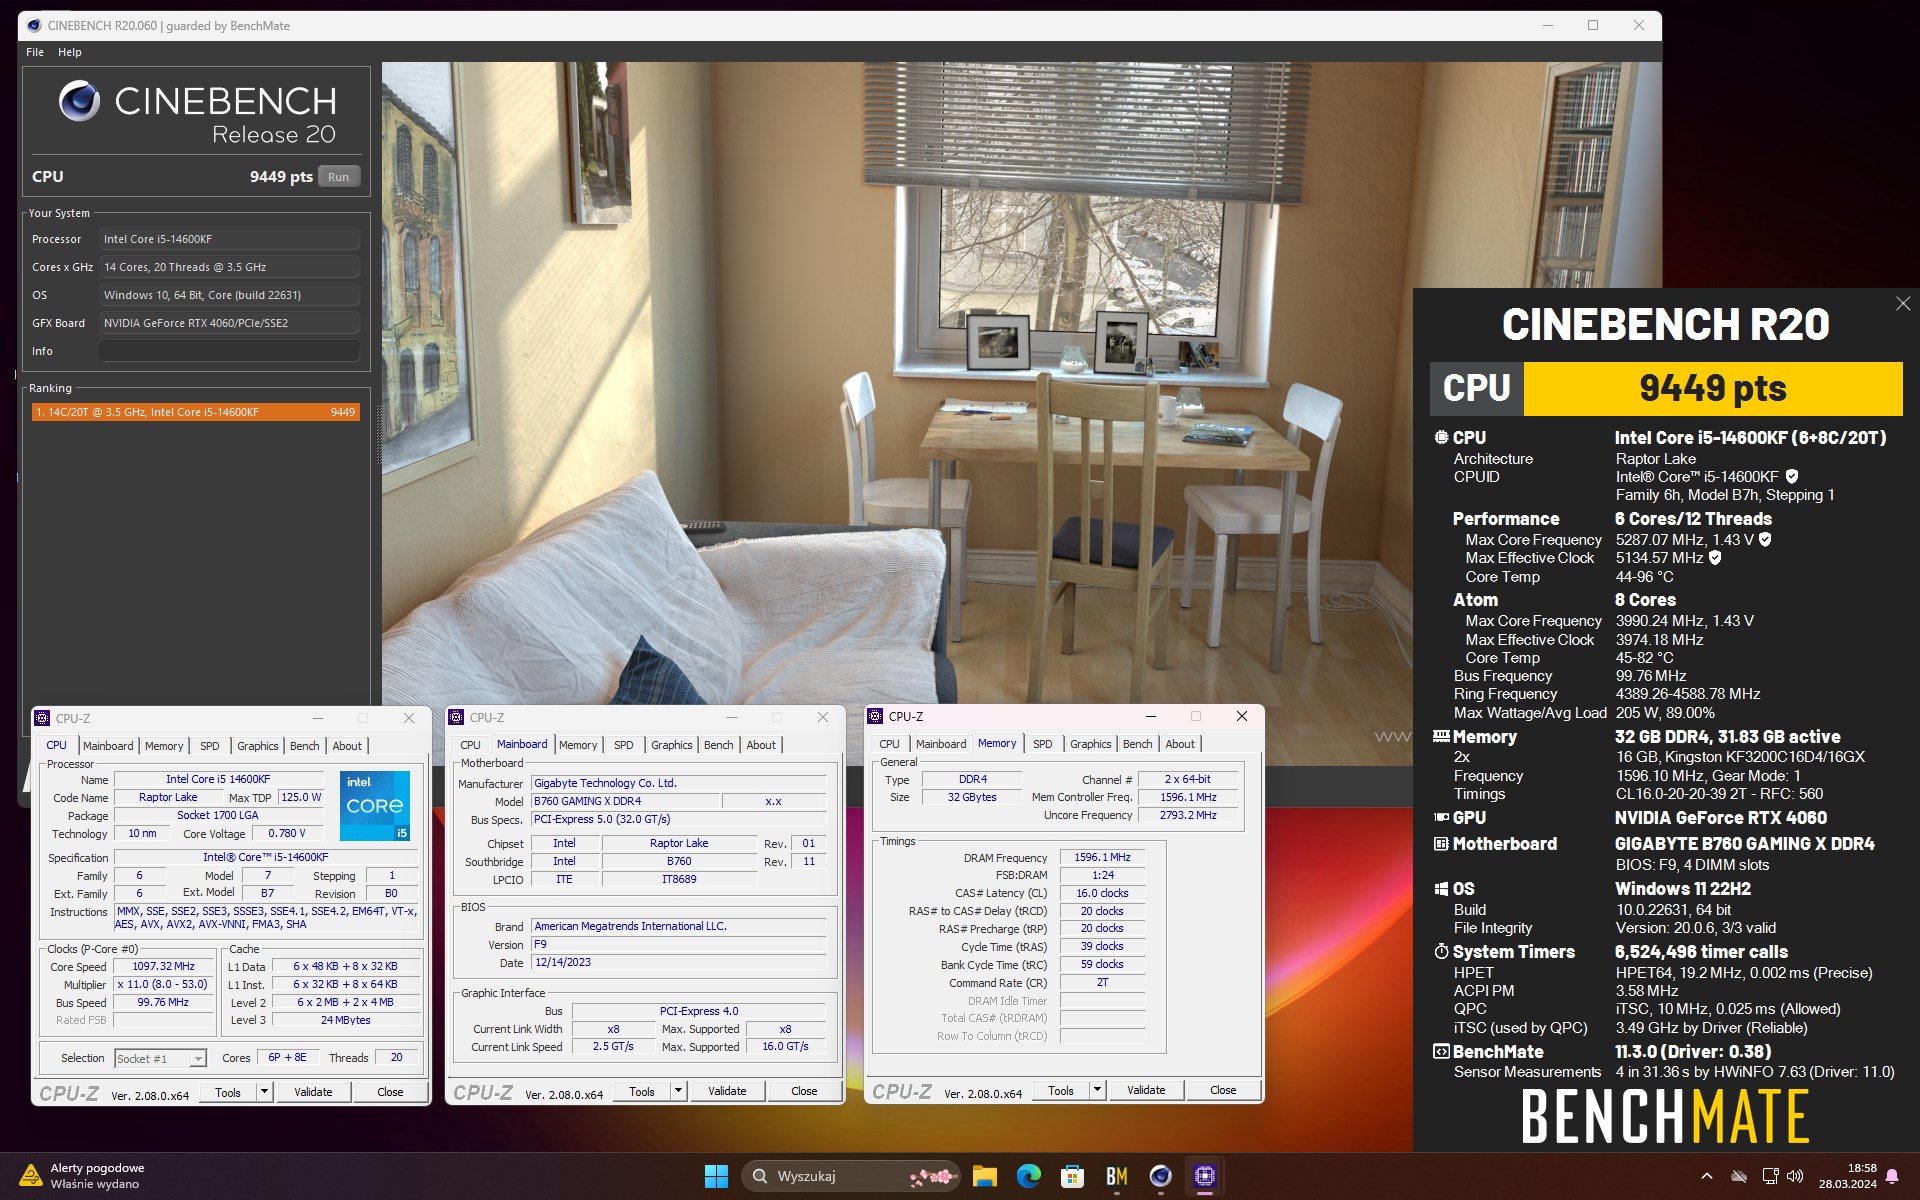This screenshot has height=1200, width=1920.
Task: Click CPU-Z app icon in first window title
Action: [x=42, y=718]
